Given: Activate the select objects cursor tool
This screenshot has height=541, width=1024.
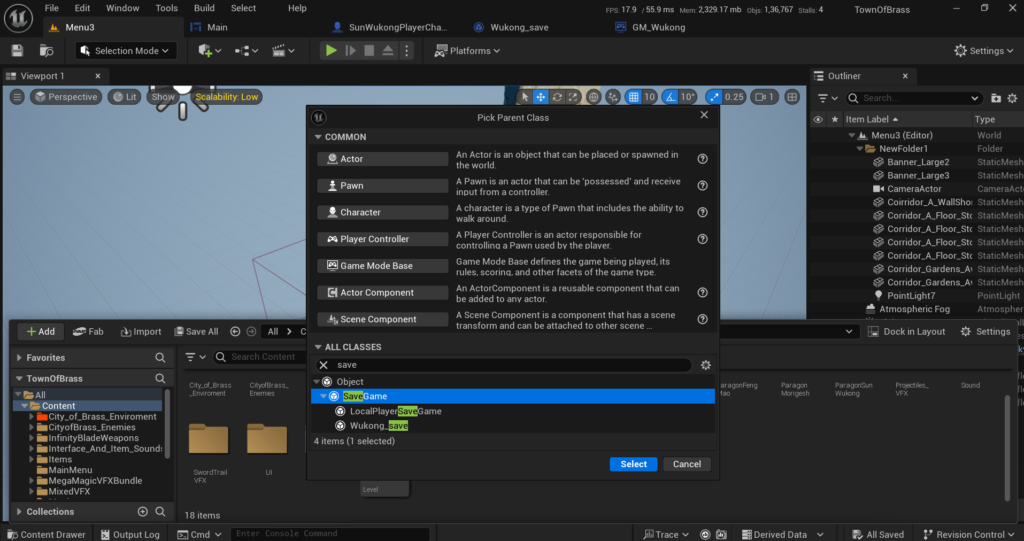Looking at the screenshot, I should 525,97.
